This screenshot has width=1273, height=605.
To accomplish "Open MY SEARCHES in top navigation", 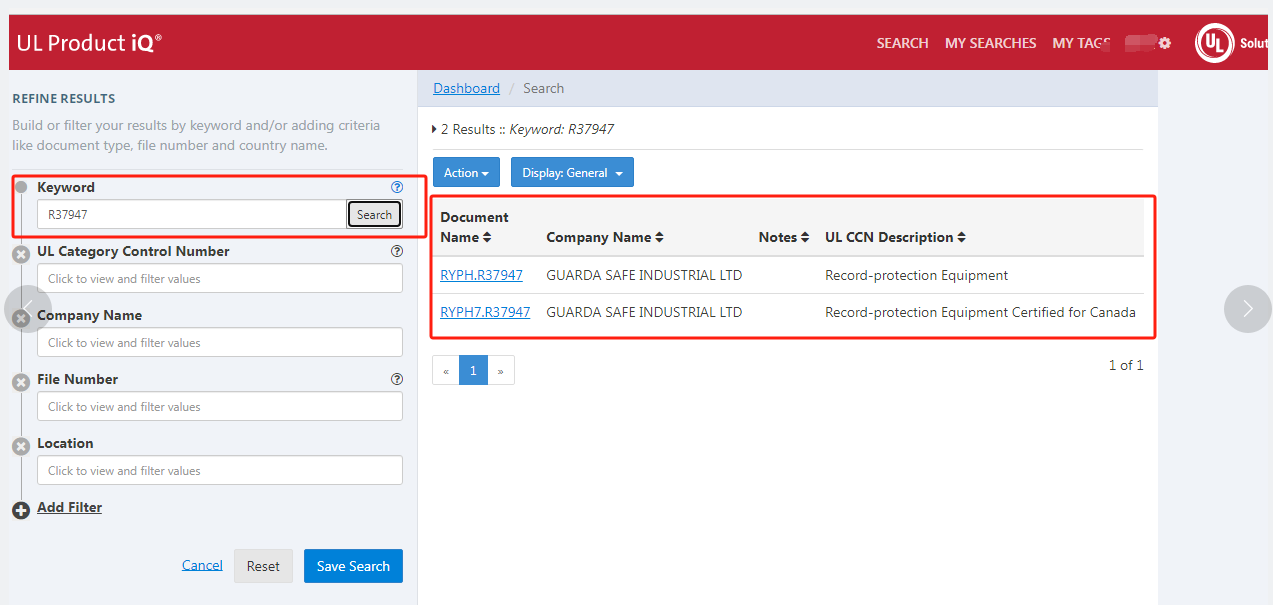I will 990,43.
